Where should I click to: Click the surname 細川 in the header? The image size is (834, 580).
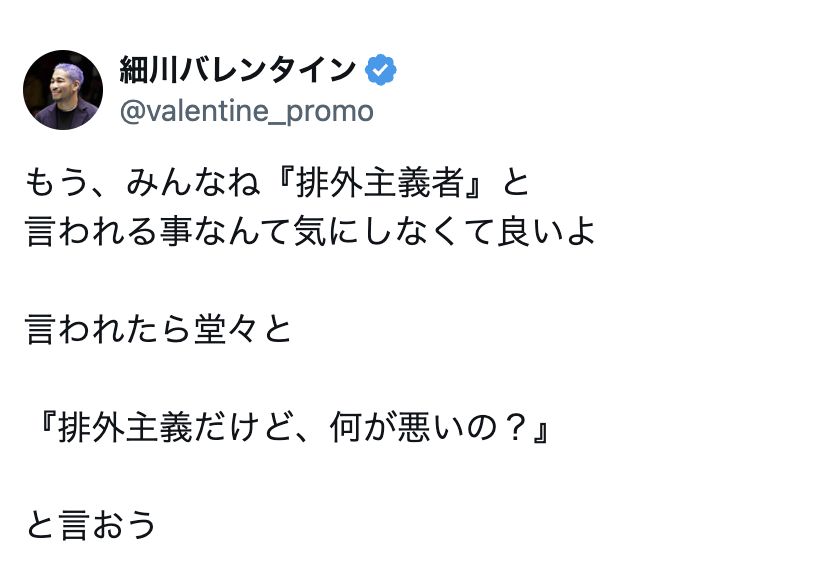(x=149, y=70)
